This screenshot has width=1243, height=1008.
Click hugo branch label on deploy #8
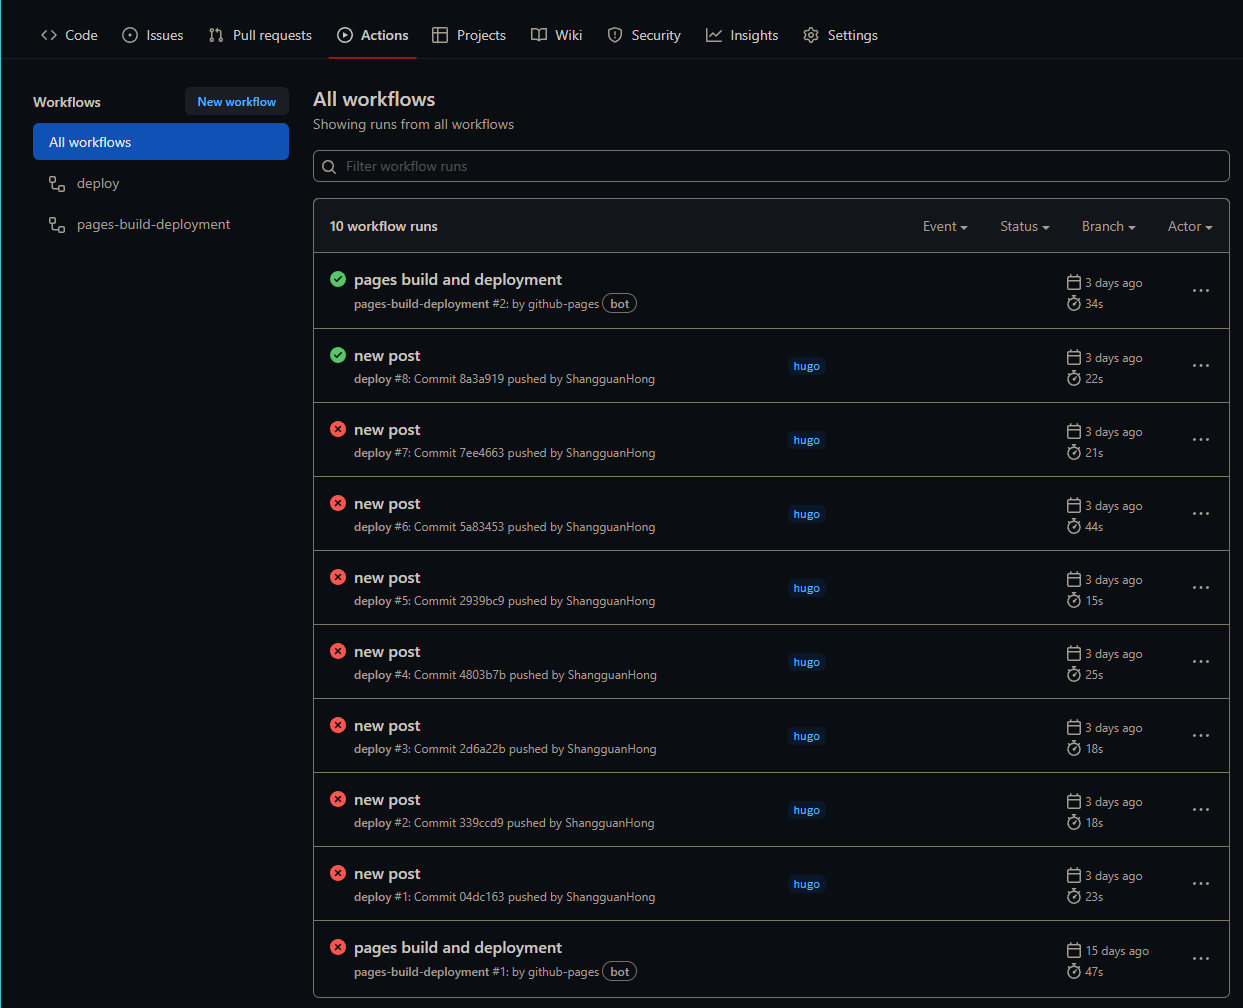coord(806,366)
